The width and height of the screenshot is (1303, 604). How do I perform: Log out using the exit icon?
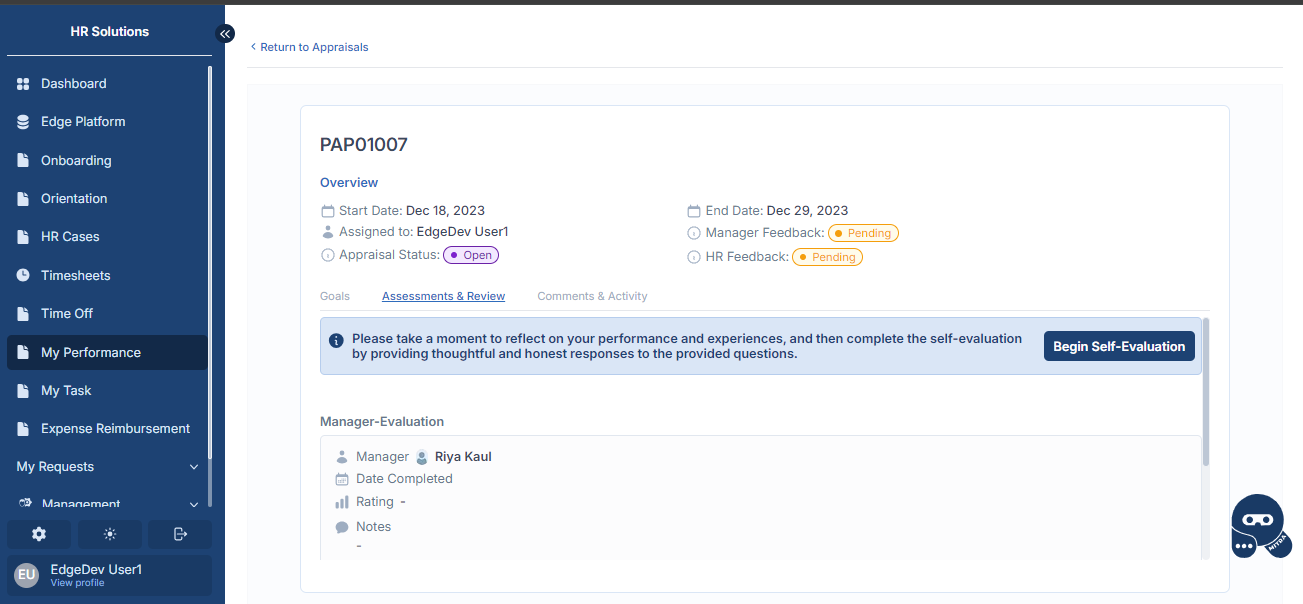click(x=180, y=534)
